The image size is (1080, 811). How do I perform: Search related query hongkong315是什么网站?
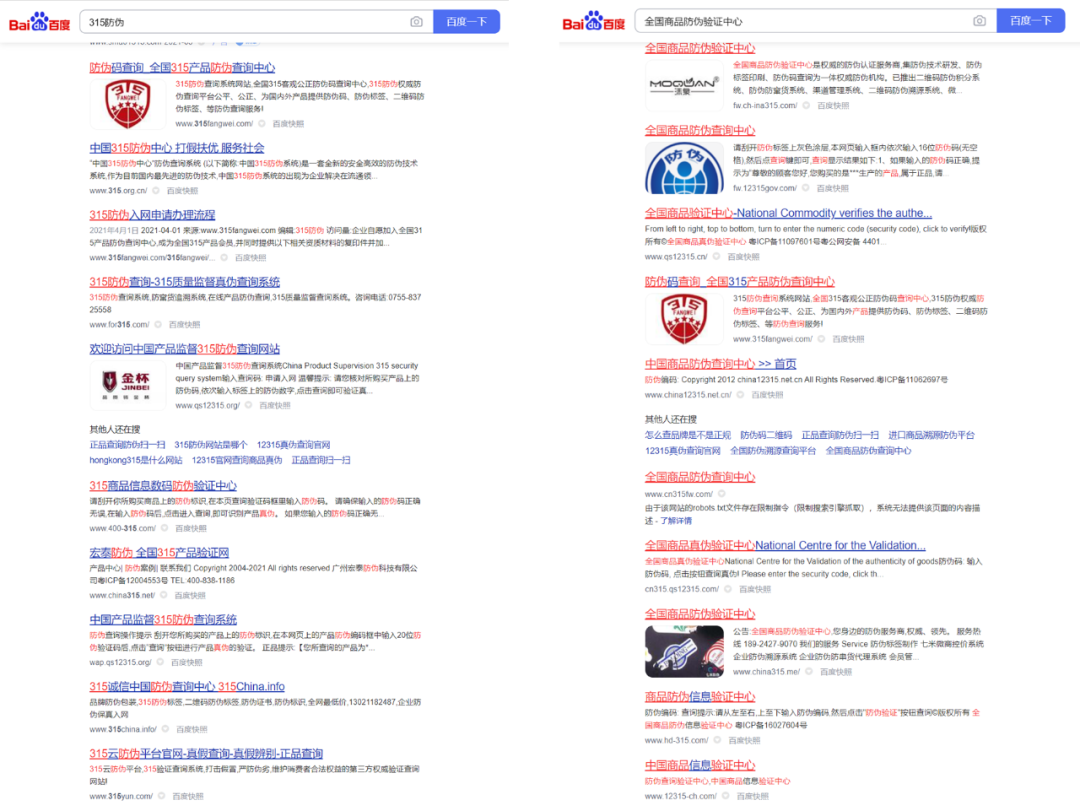pyautogui.click(x=136, y=460)
